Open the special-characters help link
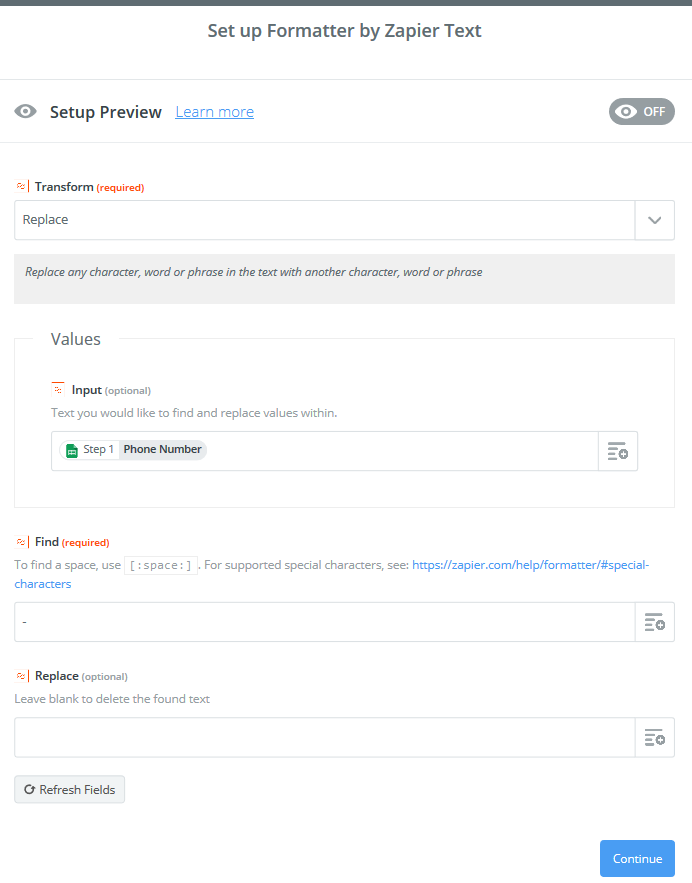The height and width of the screenshot is (883, 692). coord(332,574)
